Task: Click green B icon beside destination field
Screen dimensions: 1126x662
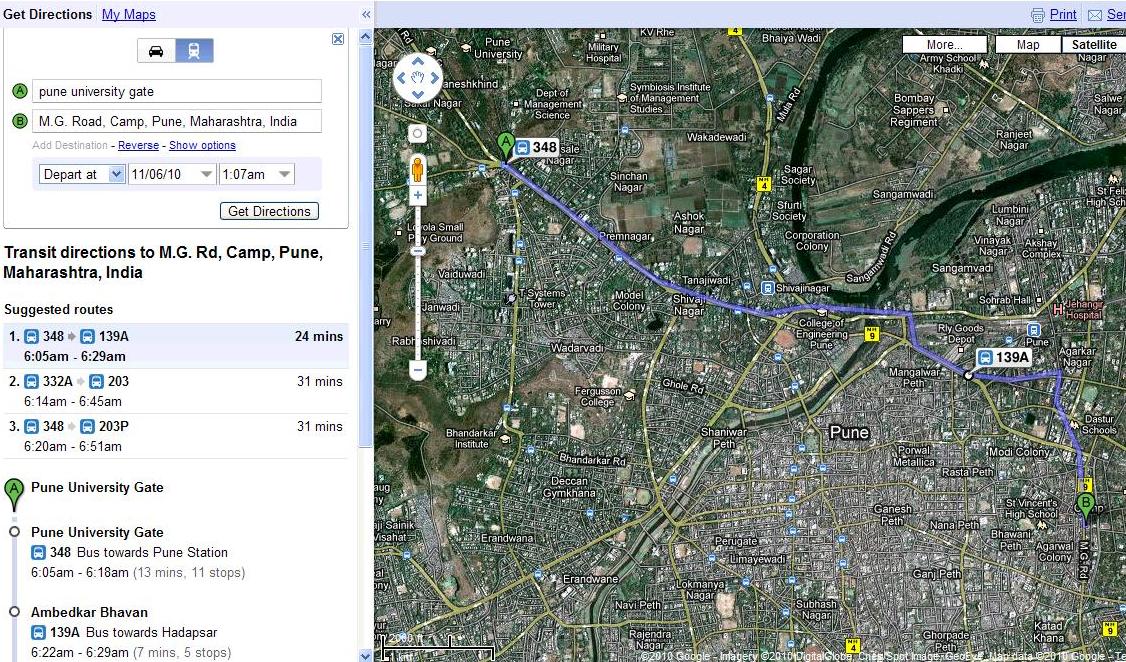Action: tap(20, 121)
